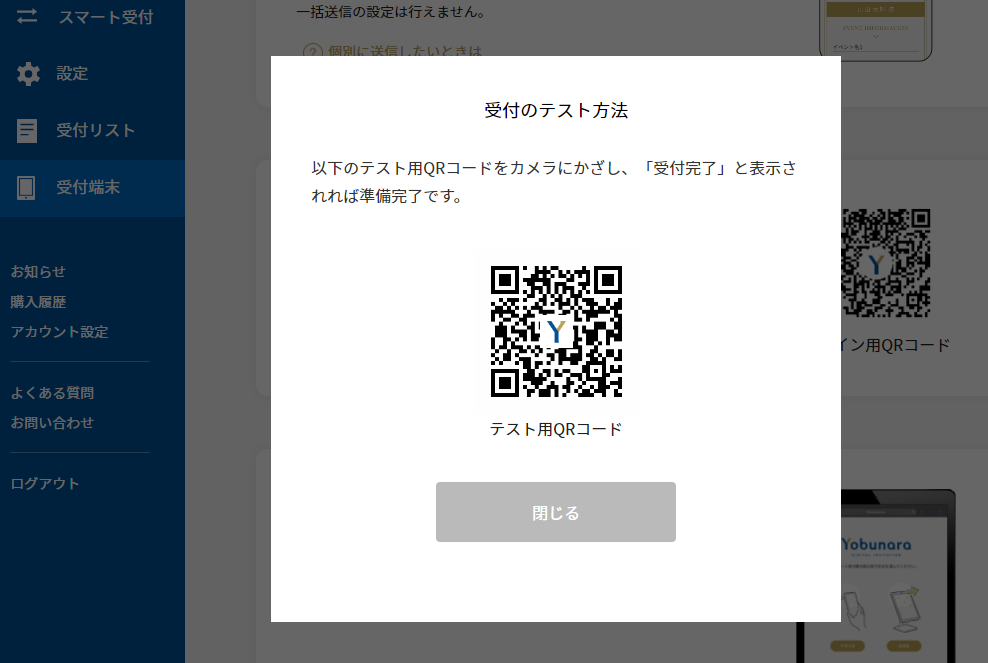The height and width of the screenshot is (663, 988).
Task: Open 設定 in the sidebar
Action: (x=93, y=74)
